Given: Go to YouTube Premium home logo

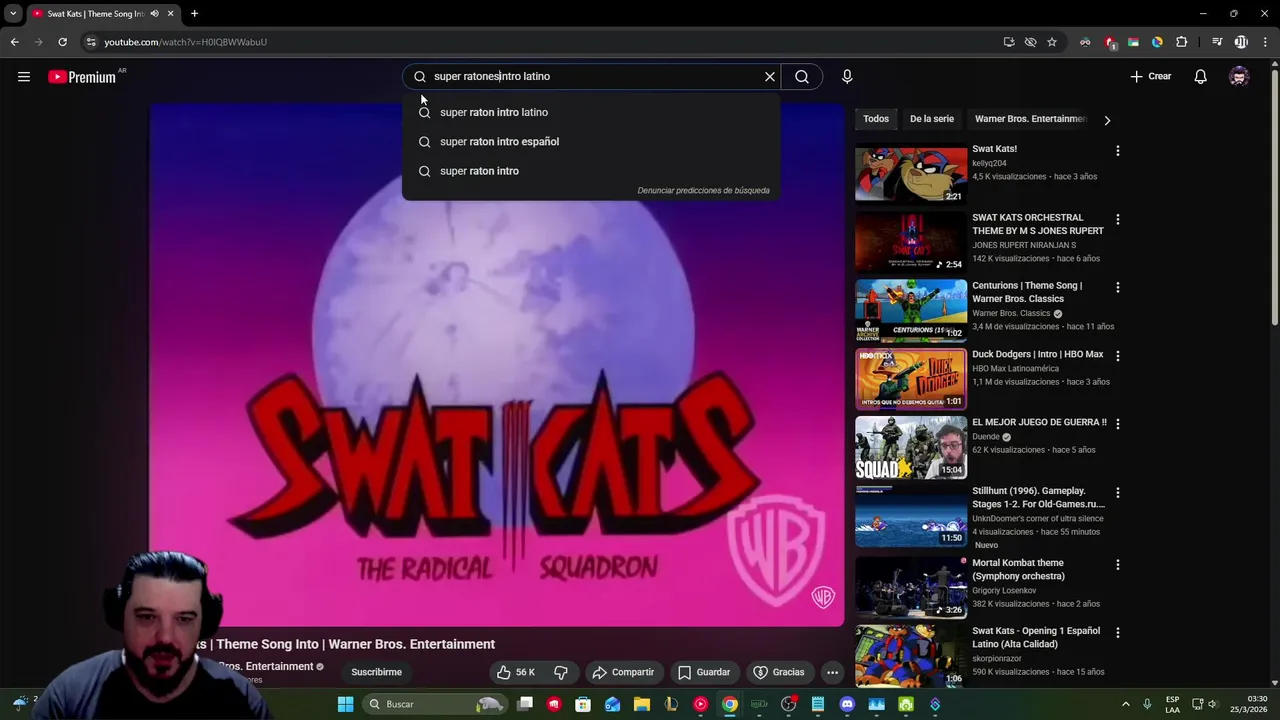Looking at the screenshot, I should [x=82, y=77].
